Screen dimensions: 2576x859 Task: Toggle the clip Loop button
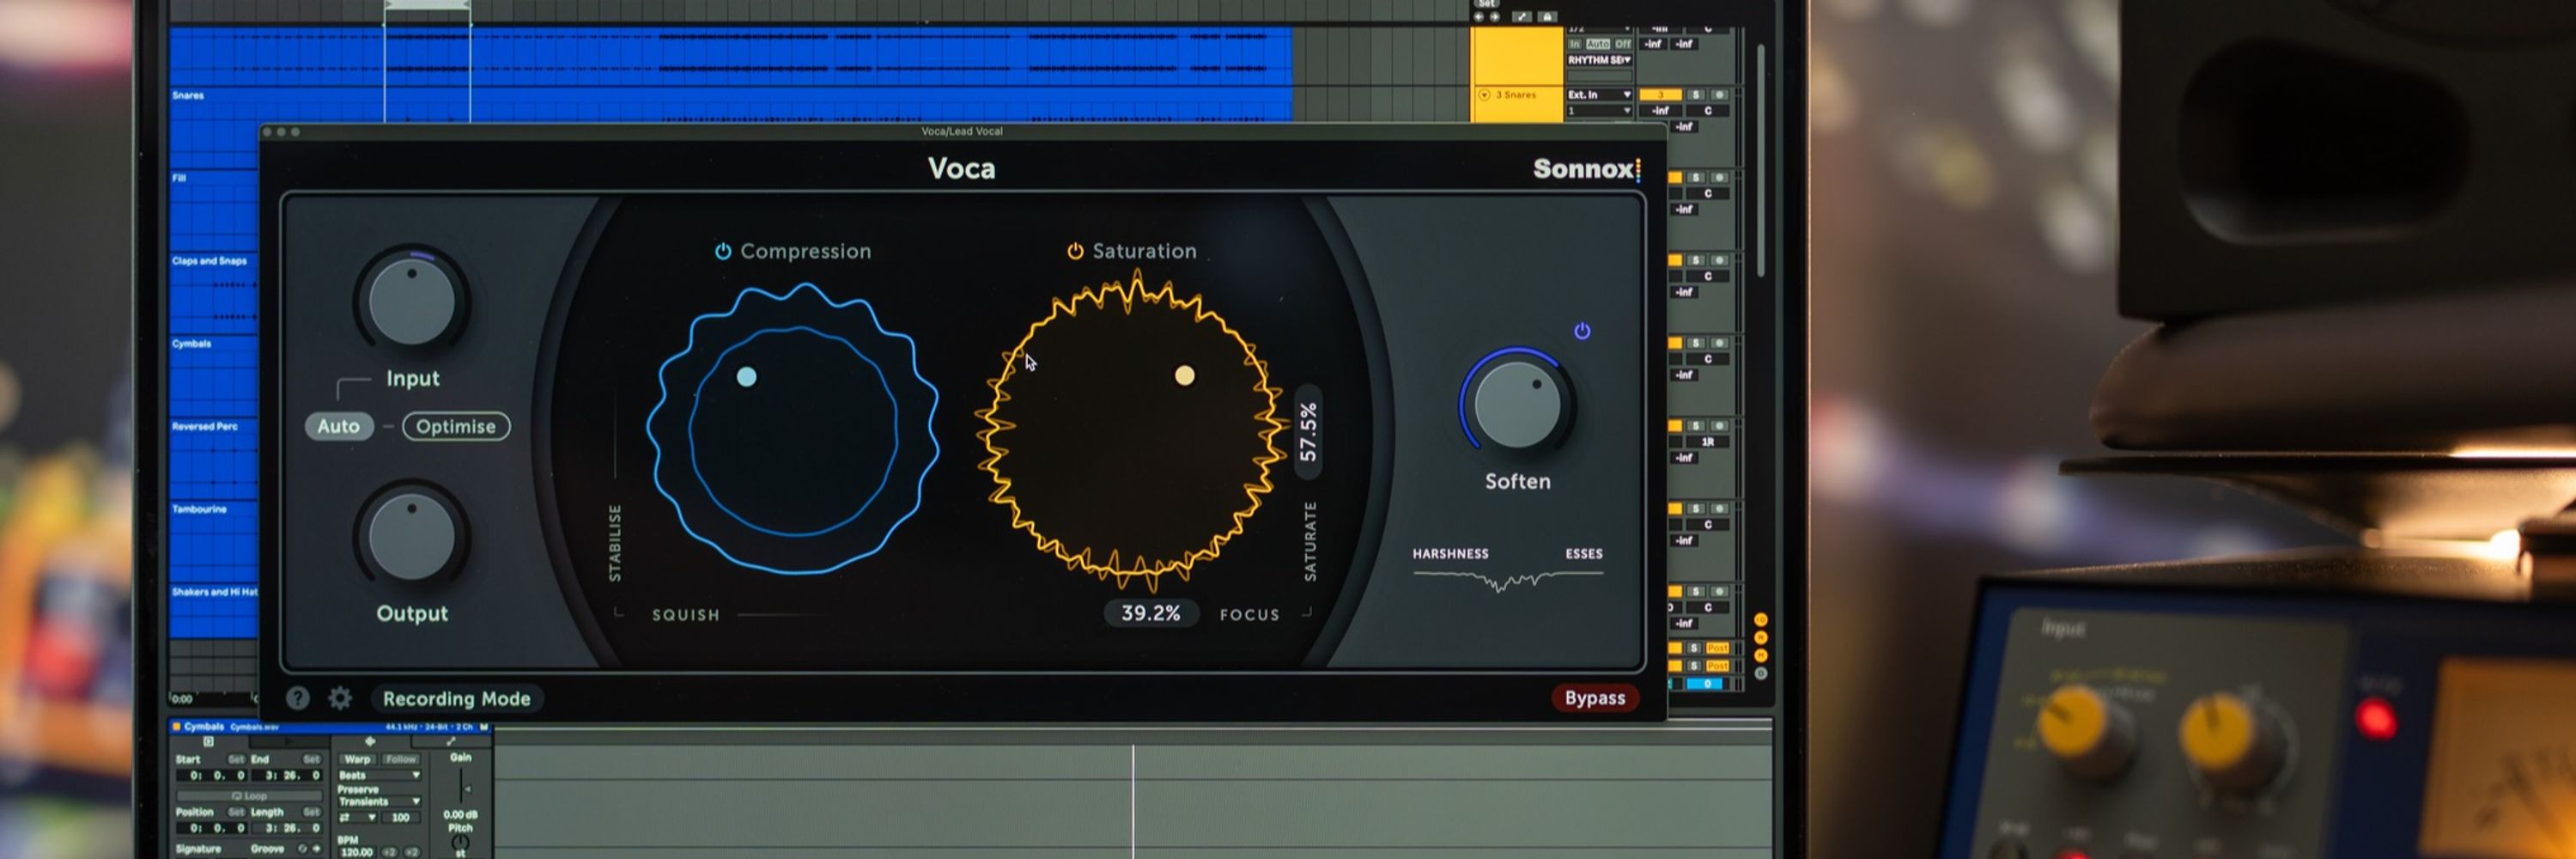coord(250,796)
